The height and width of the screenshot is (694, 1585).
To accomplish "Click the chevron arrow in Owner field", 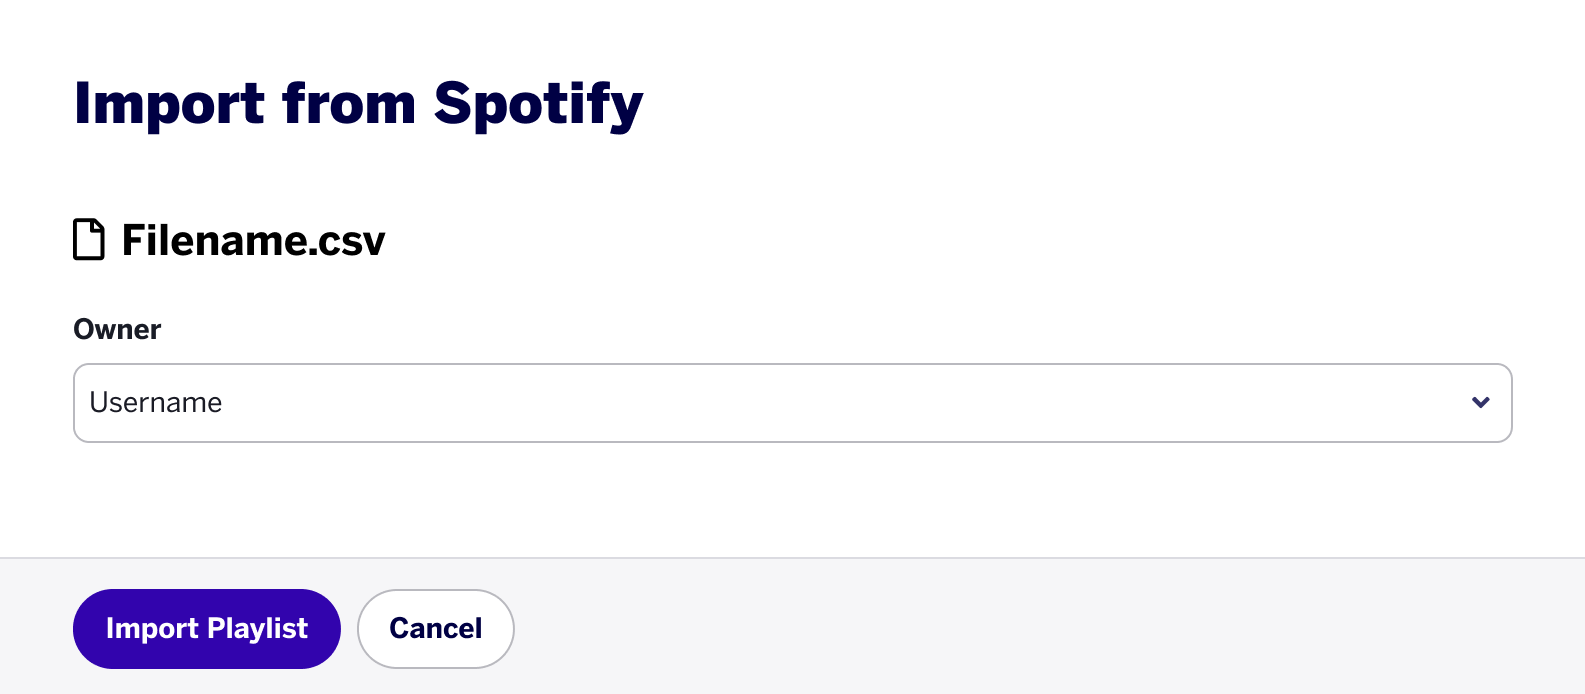I will [x=1481, y=402].
